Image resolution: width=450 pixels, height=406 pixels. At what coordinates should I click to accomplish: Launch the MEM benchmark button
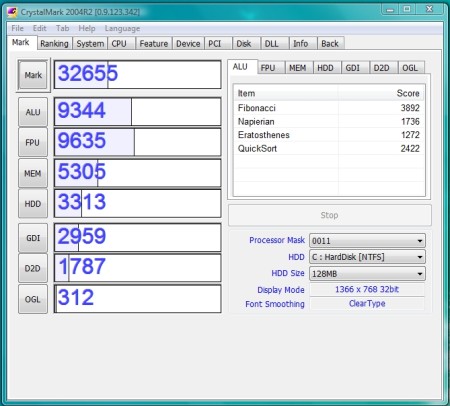tap(33, 173)
